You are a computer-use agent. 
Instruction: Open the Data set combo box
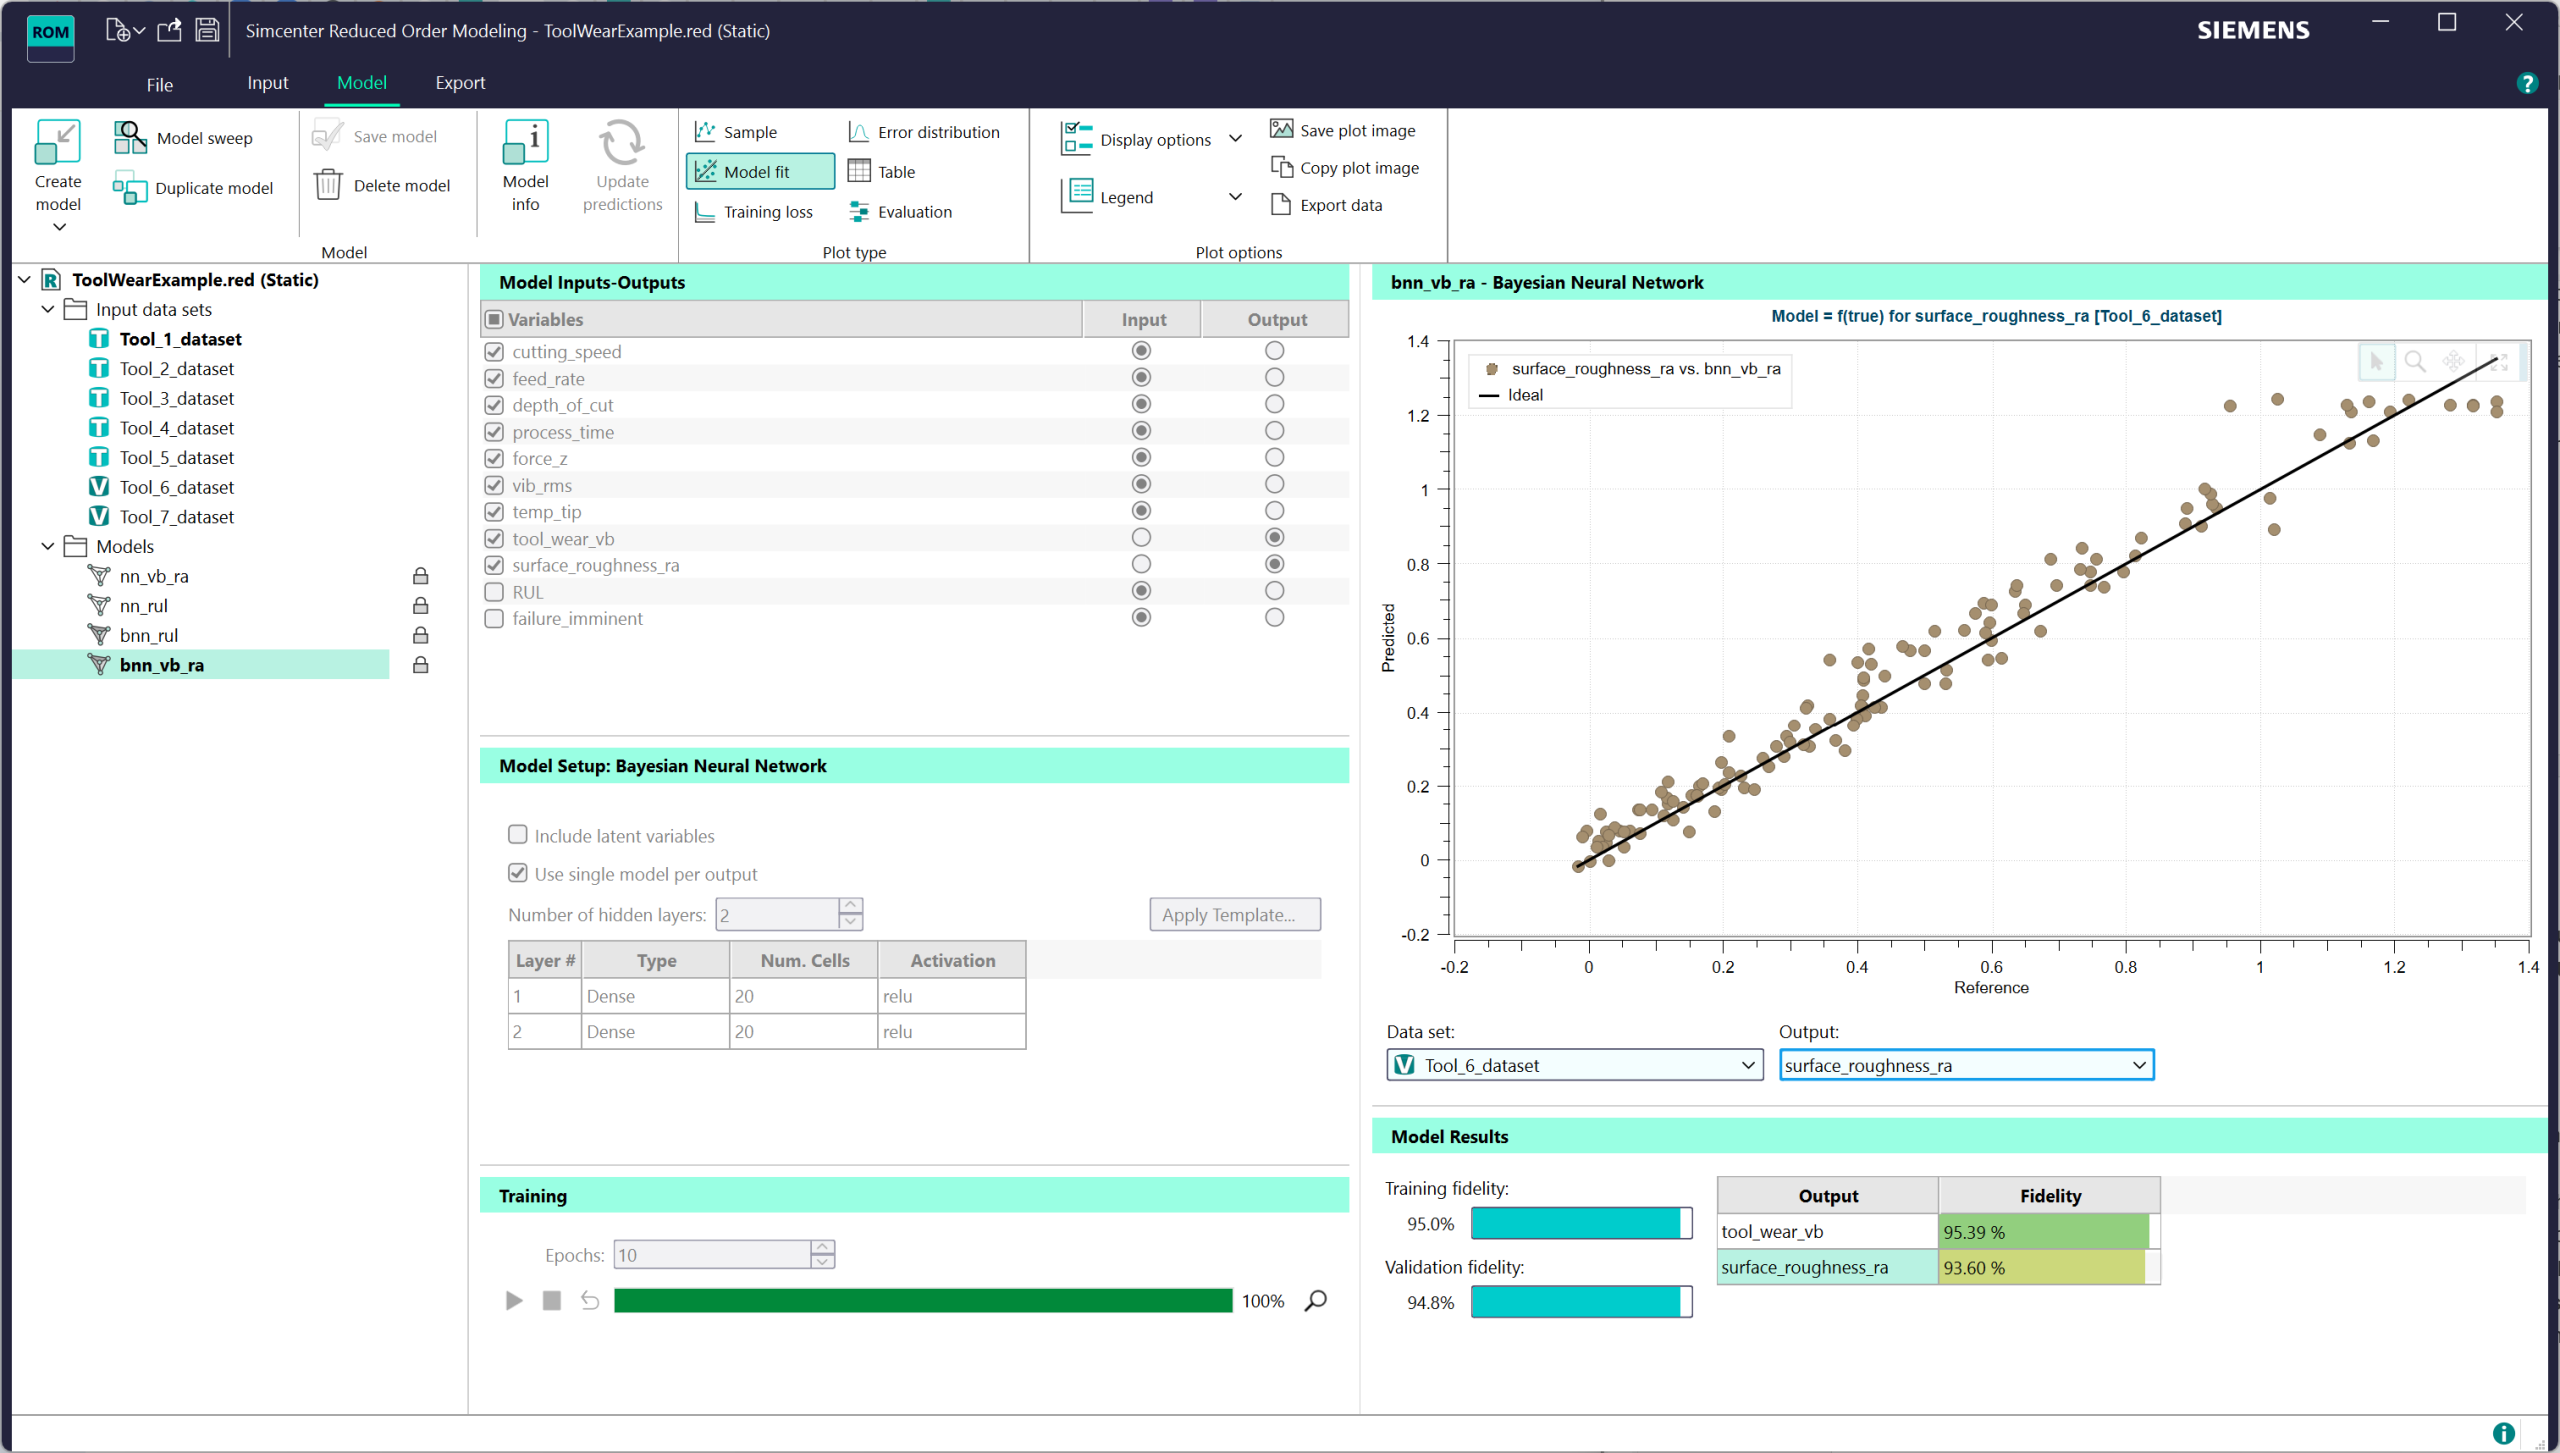tap(1574, 1065)
